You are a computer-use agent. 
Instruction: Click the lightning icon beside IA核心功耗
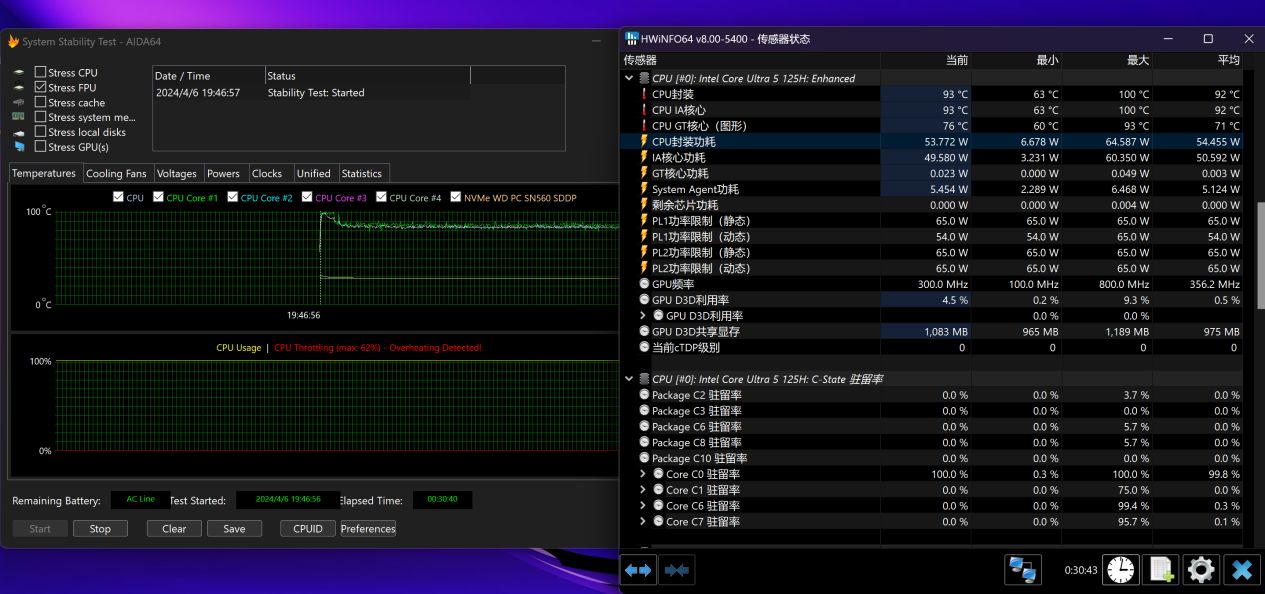644,158
